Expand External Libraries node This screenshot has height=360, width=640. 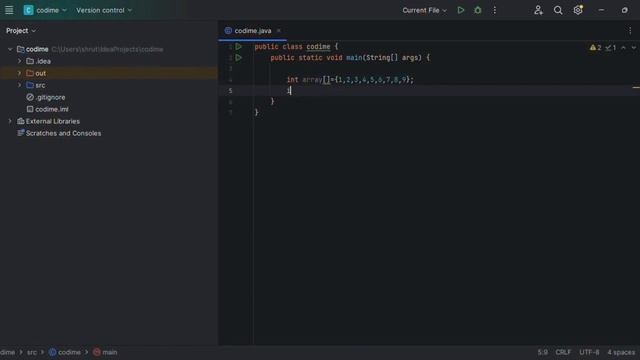pos(10,121)
